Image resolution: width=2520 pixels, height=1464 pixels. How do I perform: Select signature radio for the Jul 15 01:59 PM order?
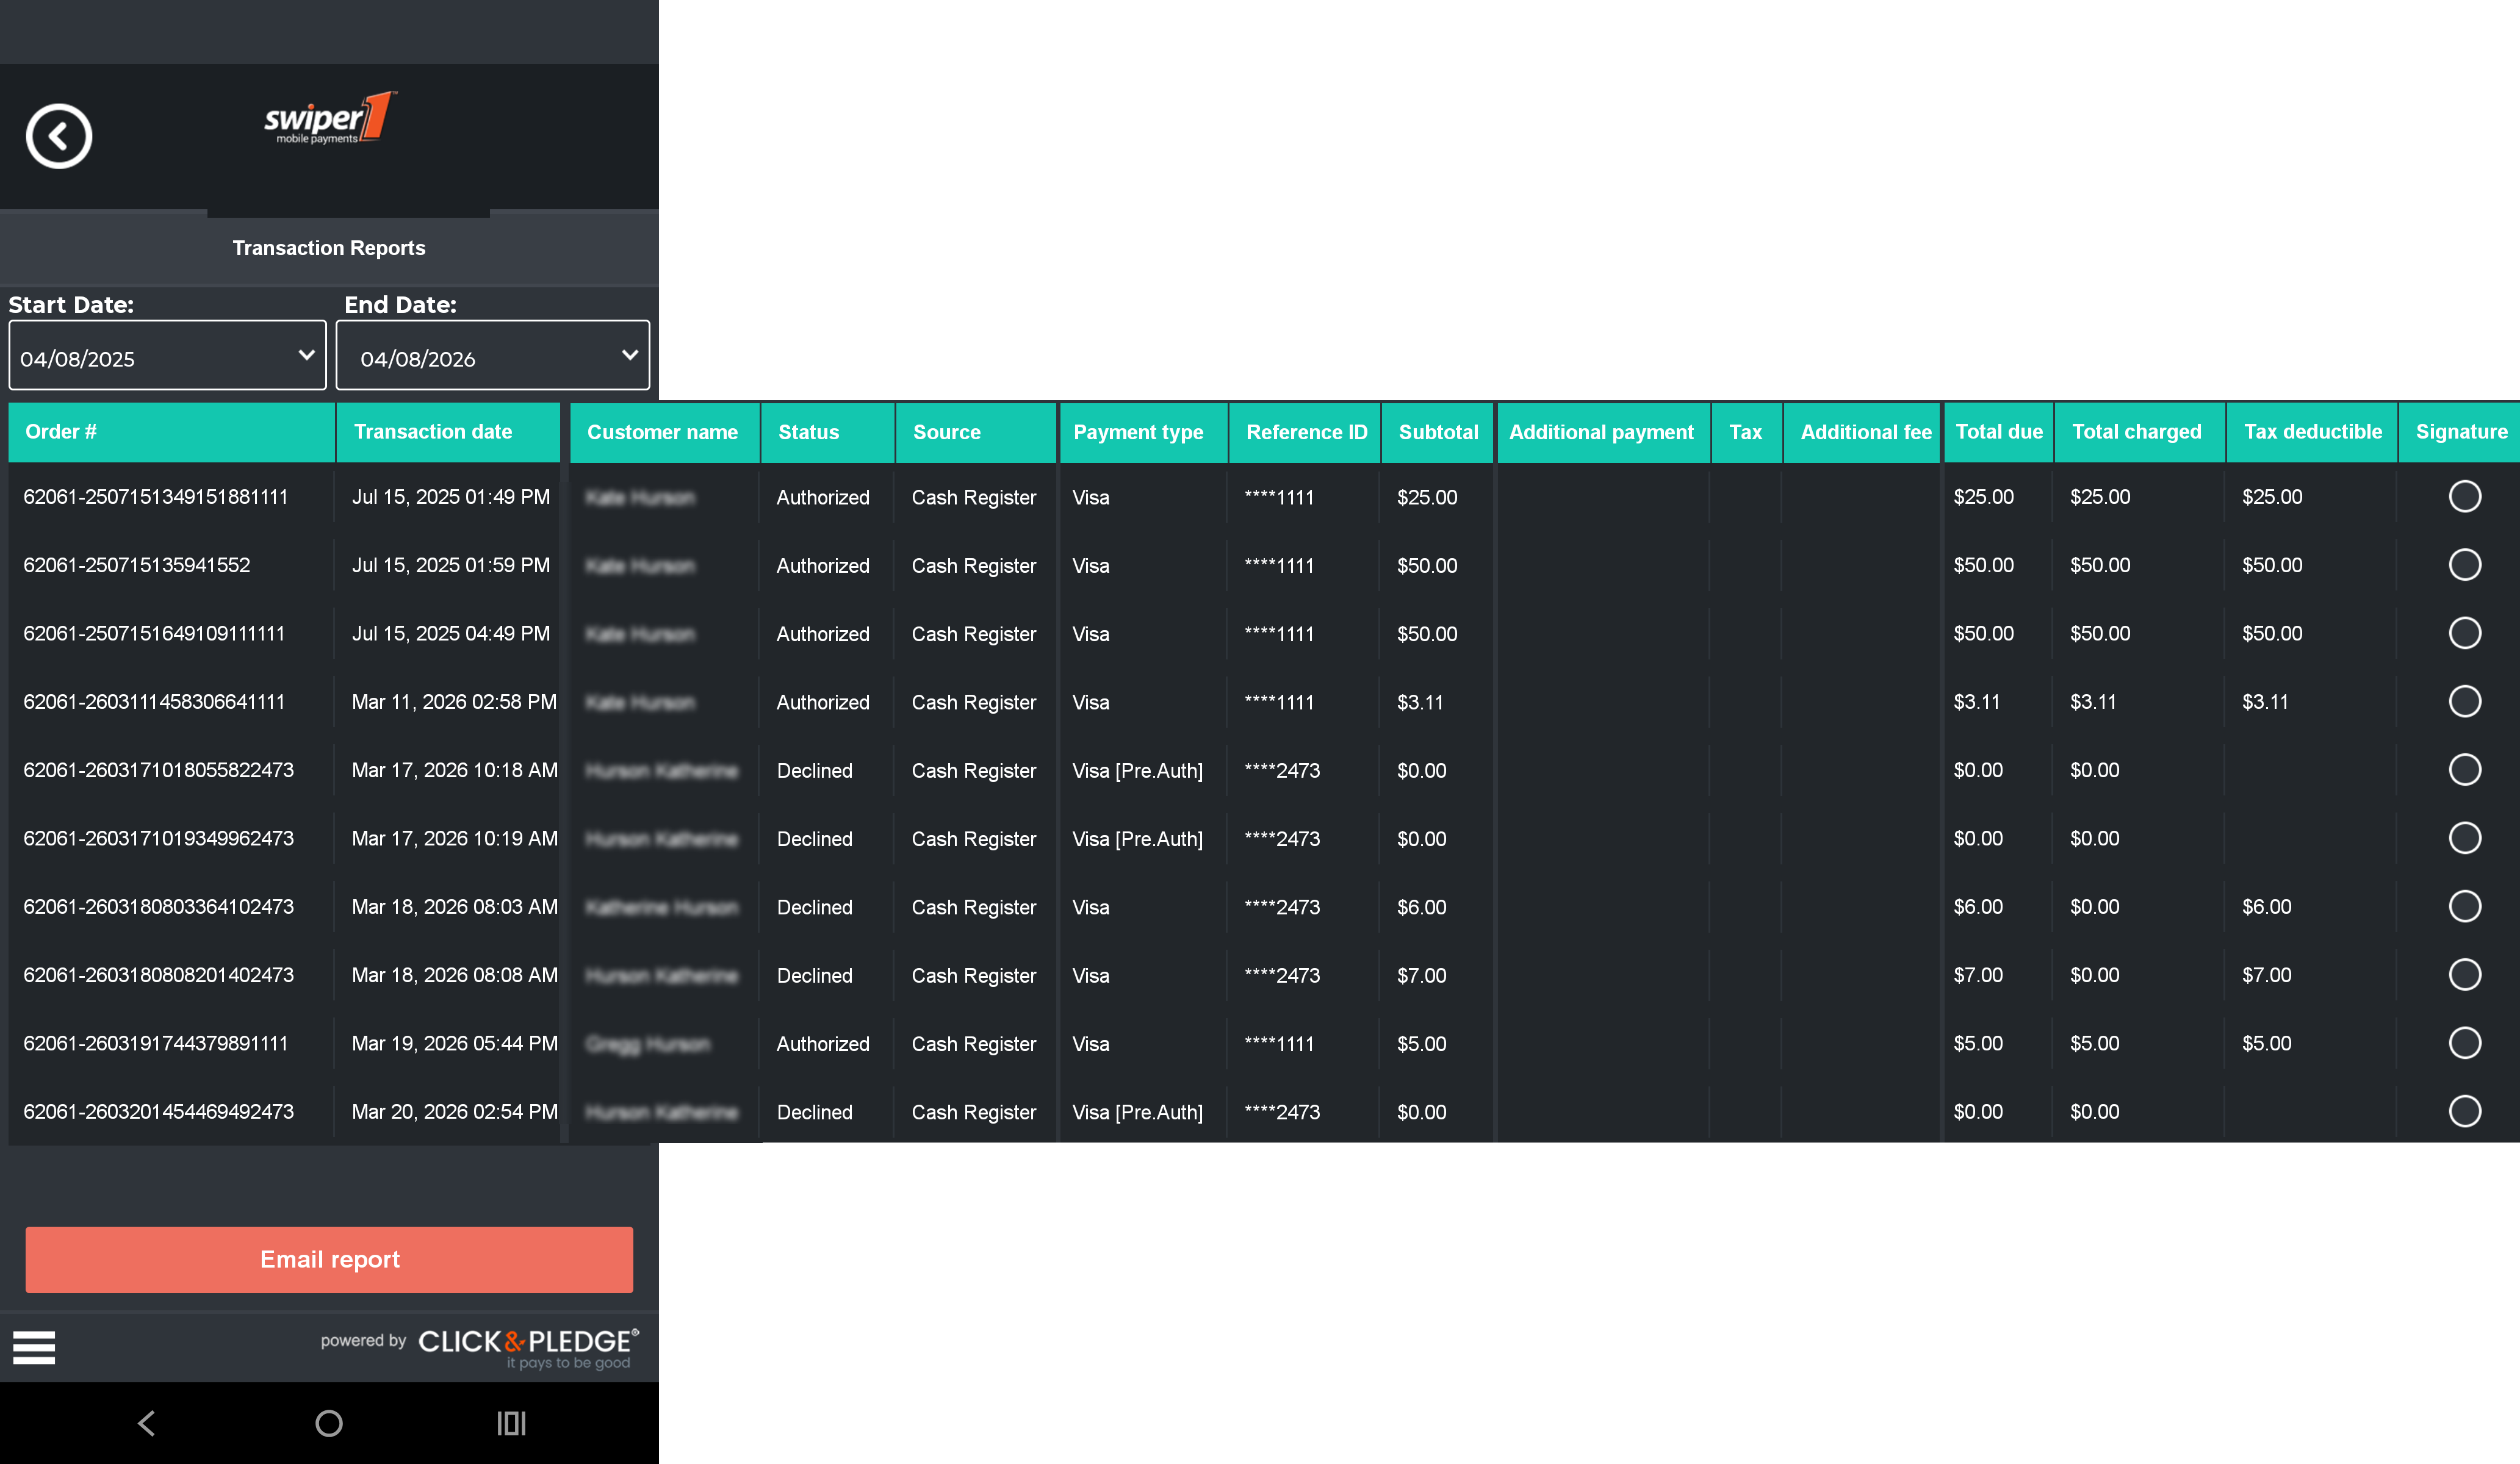(2464, 564)
